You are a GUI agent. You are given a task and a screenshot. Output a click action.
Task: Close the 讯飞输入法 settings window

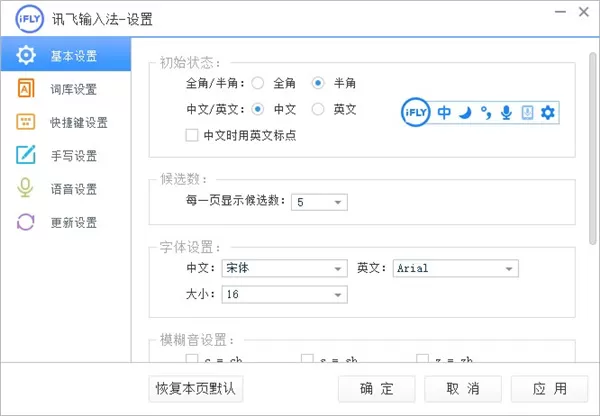pyautogui.click(x=584, y=12)
